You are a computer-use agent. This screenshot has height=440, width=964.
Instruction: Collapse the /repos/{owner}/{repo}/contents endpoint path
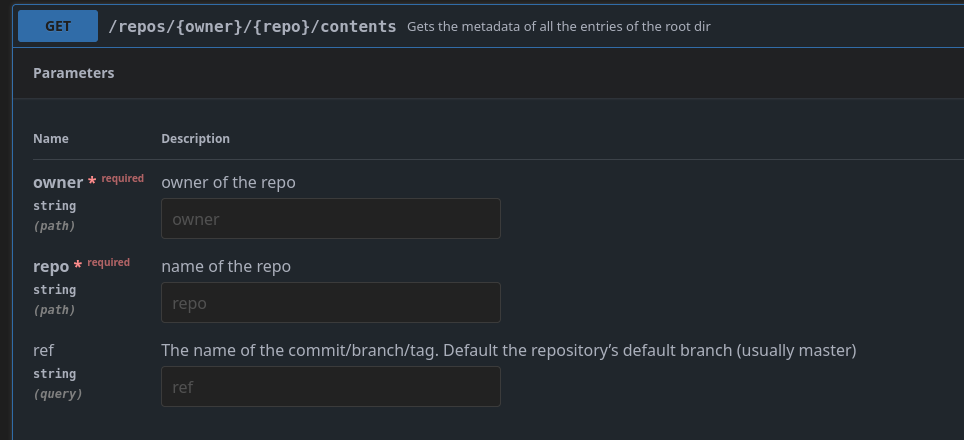coord(252,26)
